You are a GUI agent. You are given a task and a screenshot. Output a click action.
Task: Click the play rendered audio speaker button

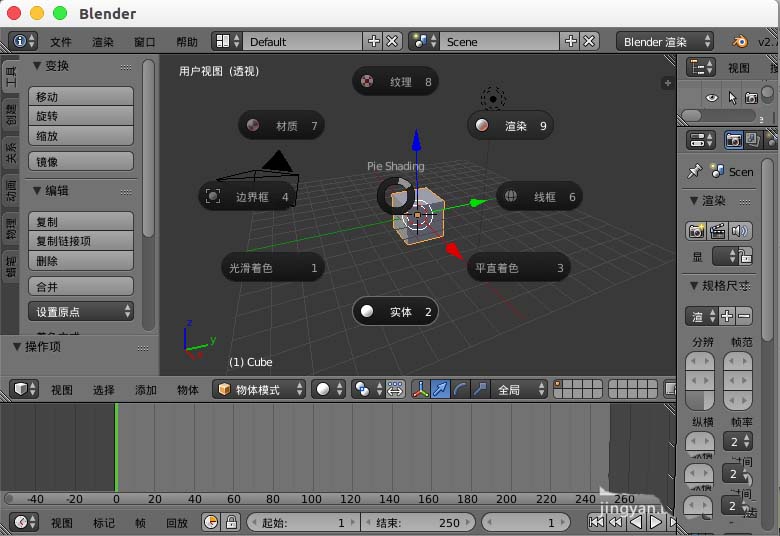740,230
